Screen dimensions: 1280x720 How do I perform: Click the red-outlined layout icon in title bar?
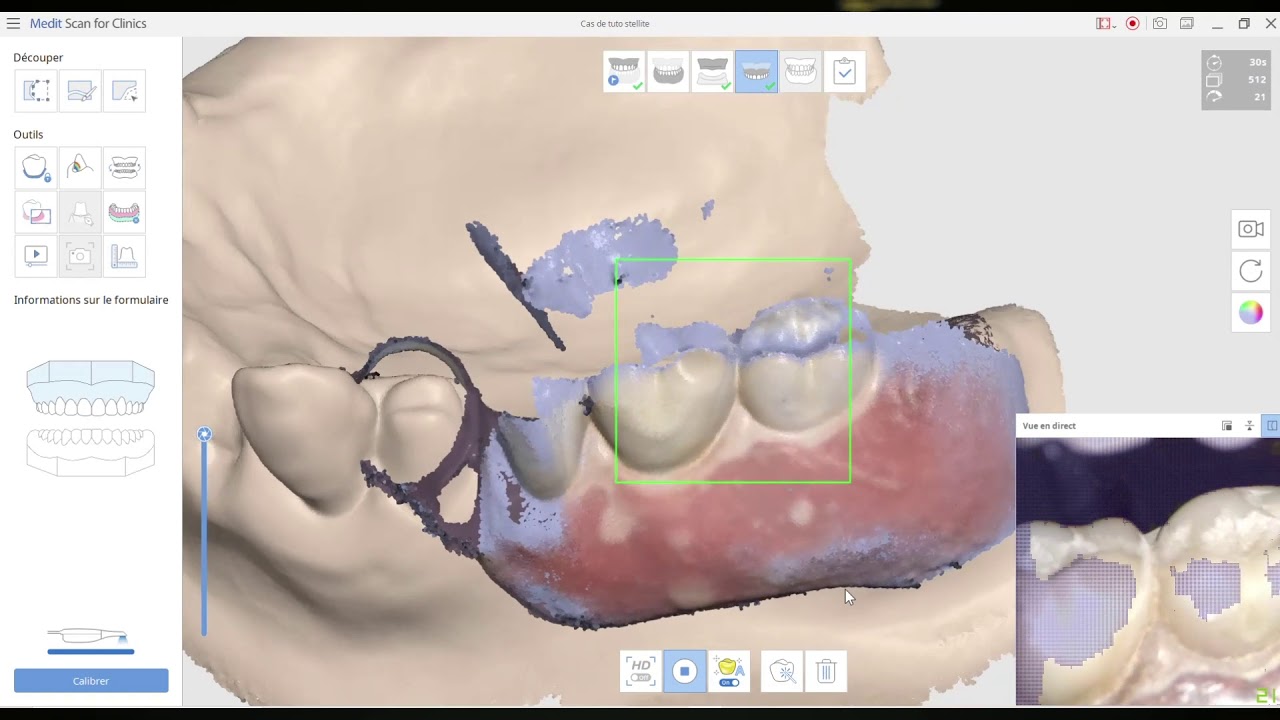tap(1105, 23)
